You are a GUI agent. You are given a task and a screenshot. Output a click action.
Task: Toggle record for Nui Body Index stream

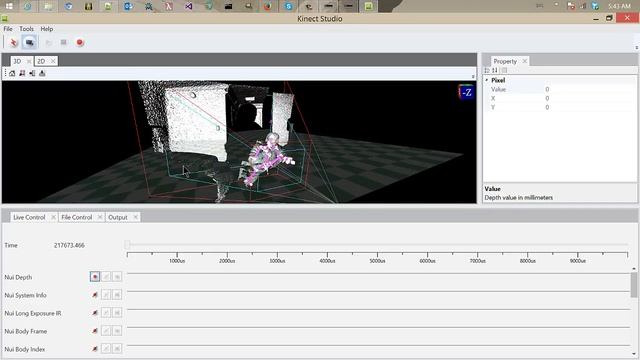tap(95, 349)
